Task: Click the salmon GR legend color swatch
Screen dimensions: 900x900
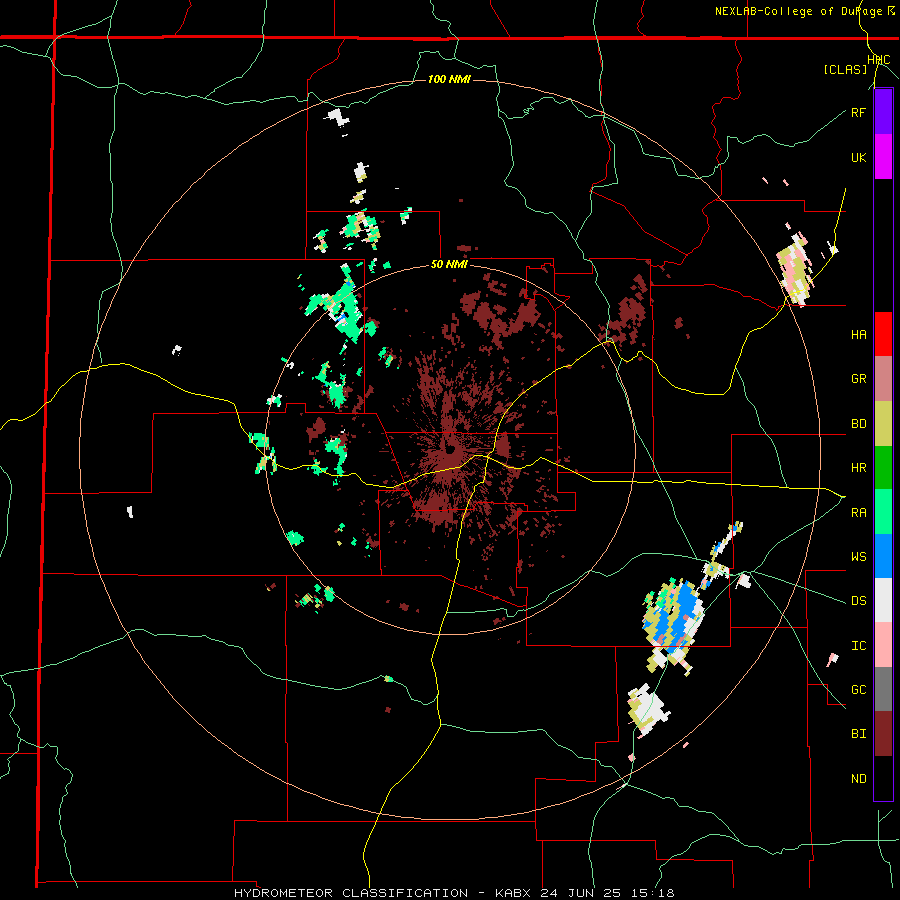Action: pos(883,379)
